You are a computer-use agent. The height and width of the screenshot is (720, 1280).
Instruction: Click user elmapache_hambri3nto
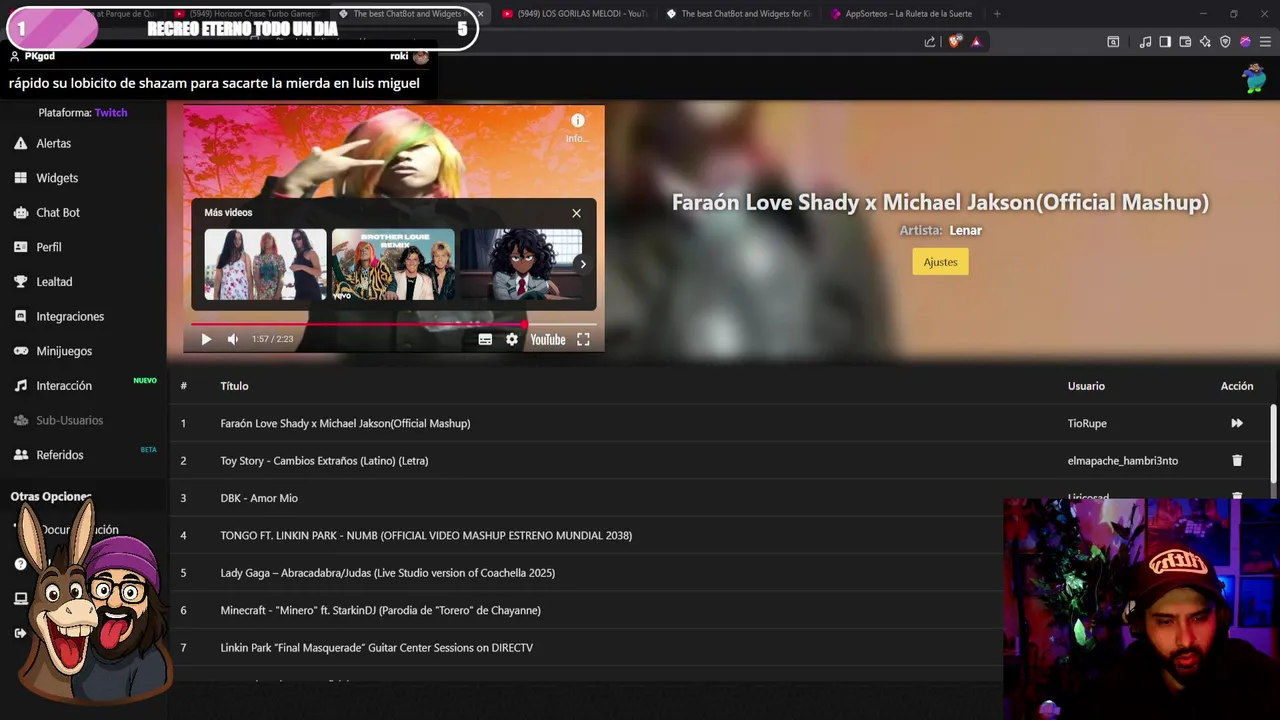click(x=1122, y=461)
